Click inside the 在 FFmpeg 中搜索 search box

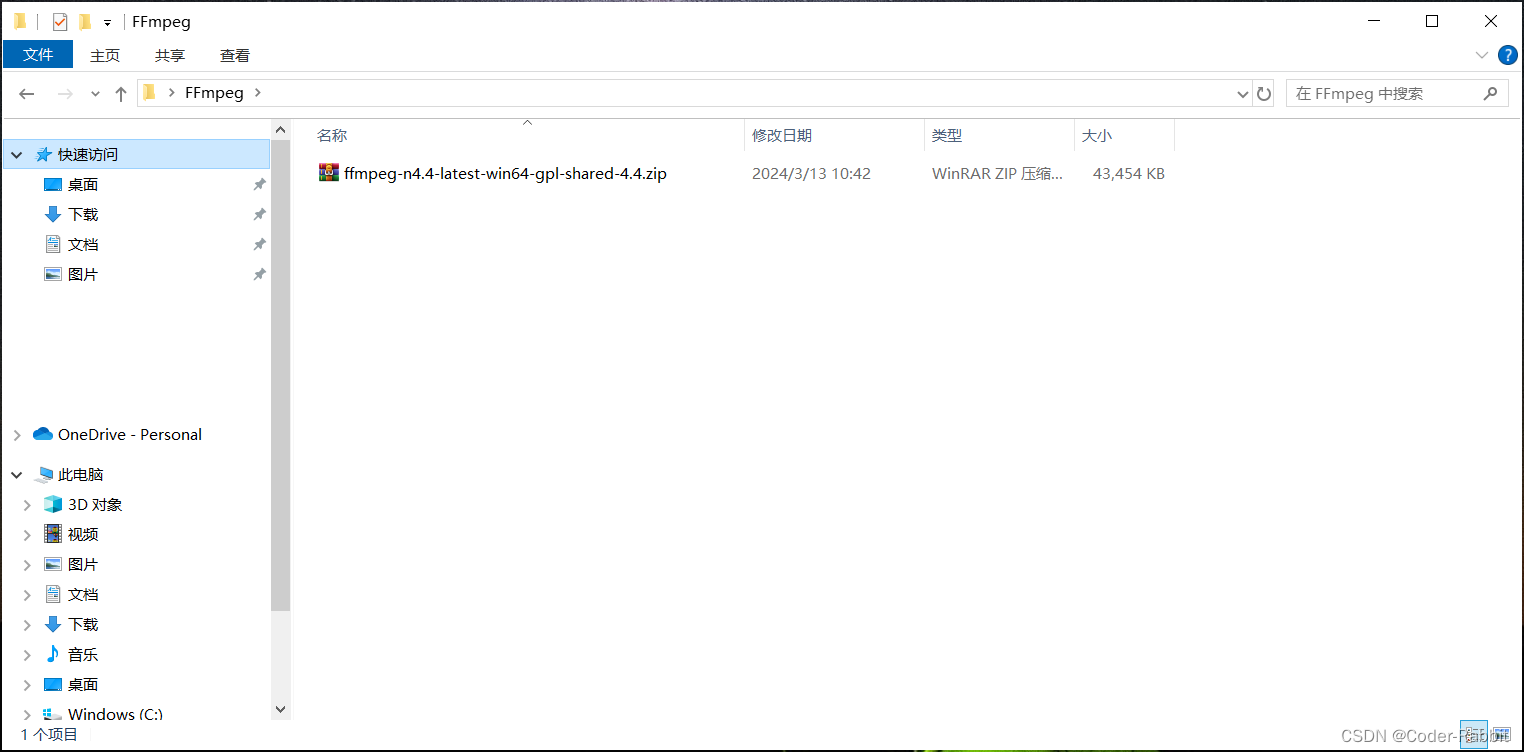coord(1380,93)
